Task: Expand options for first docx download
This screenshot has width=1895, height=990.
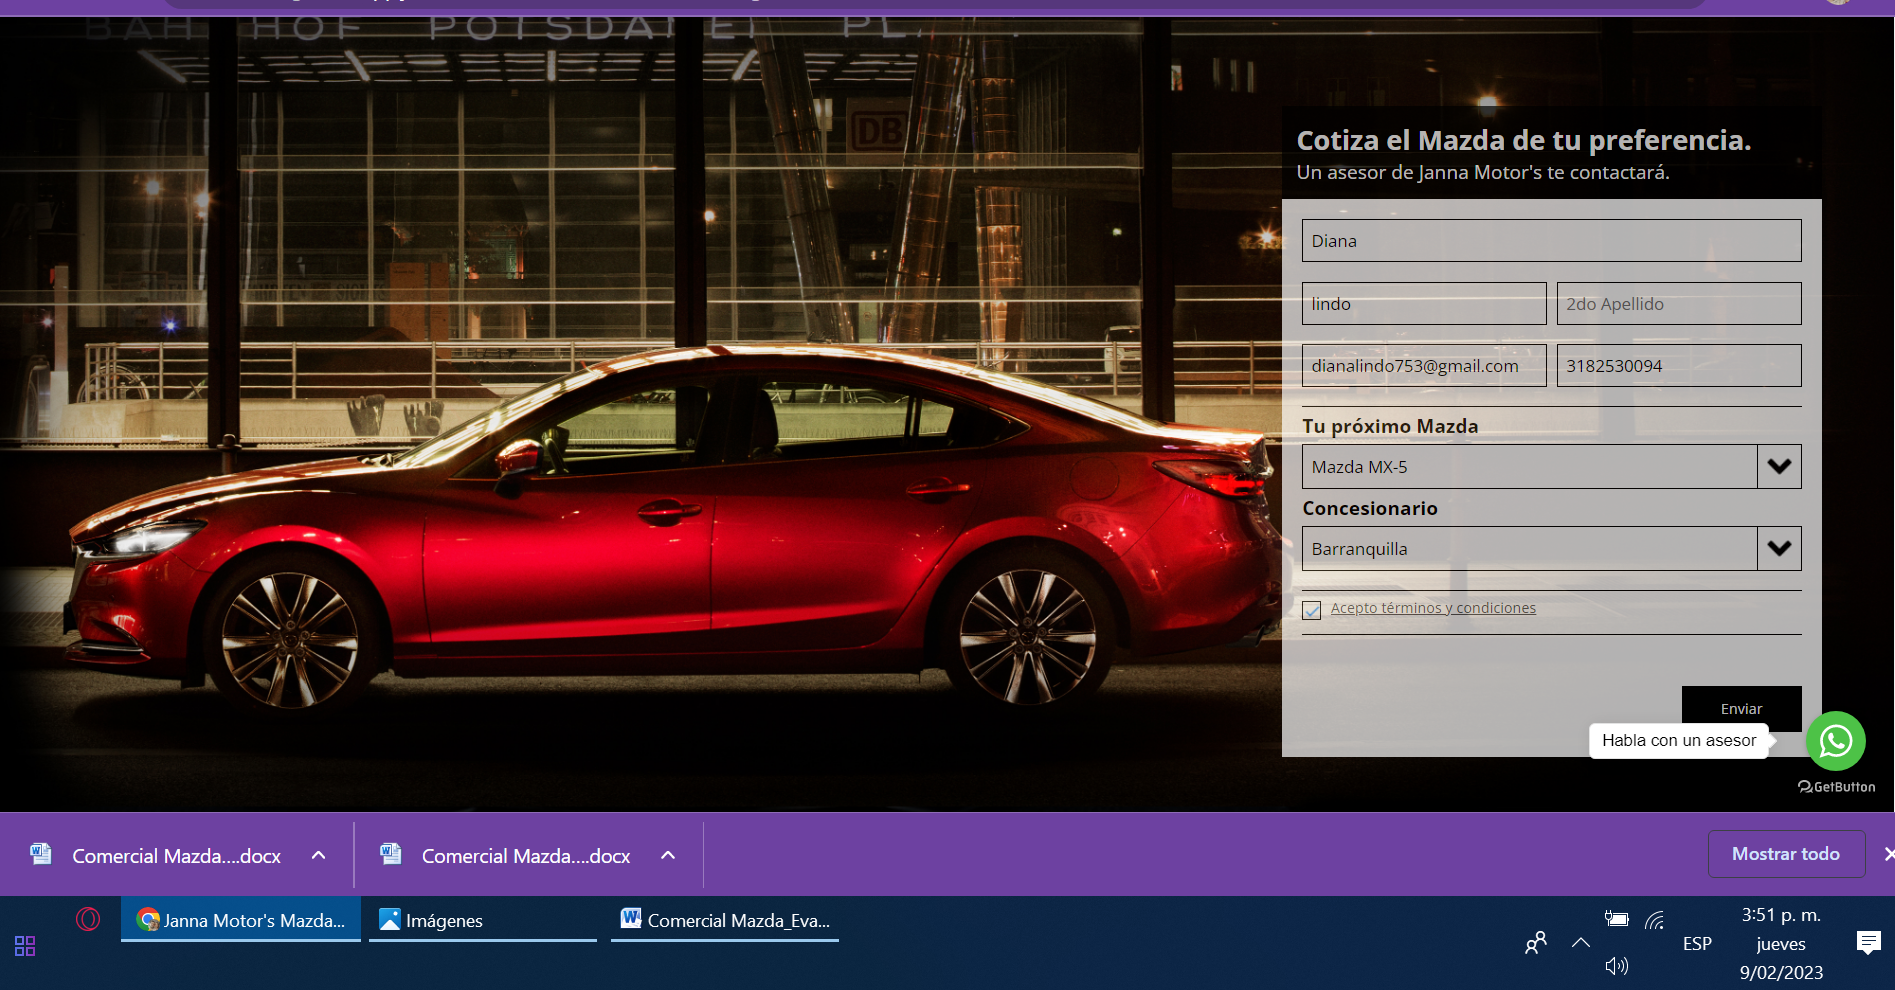Action: click(x=319, y=855)
